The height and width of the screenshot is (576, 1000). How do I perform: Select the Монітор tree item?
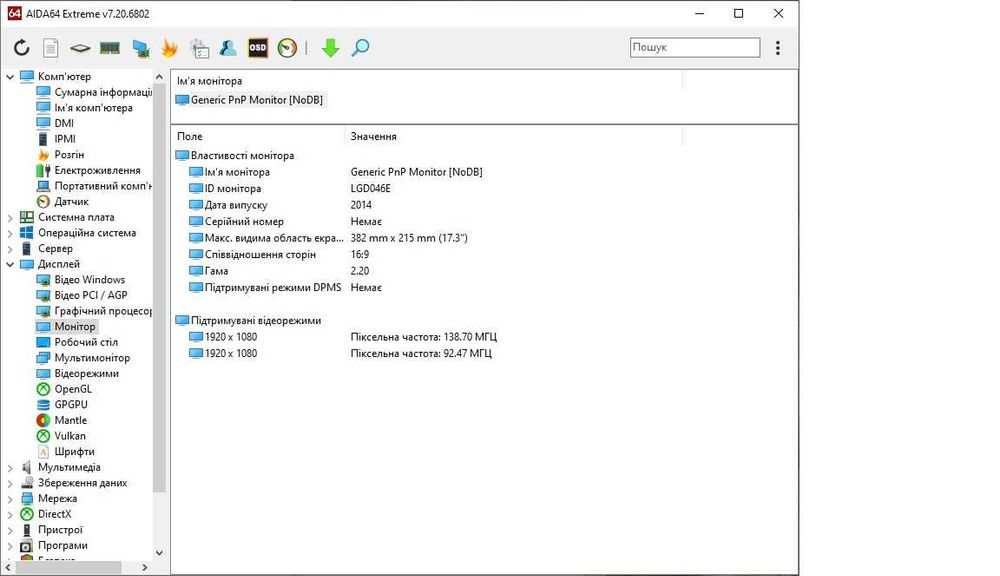coord(66,327)
